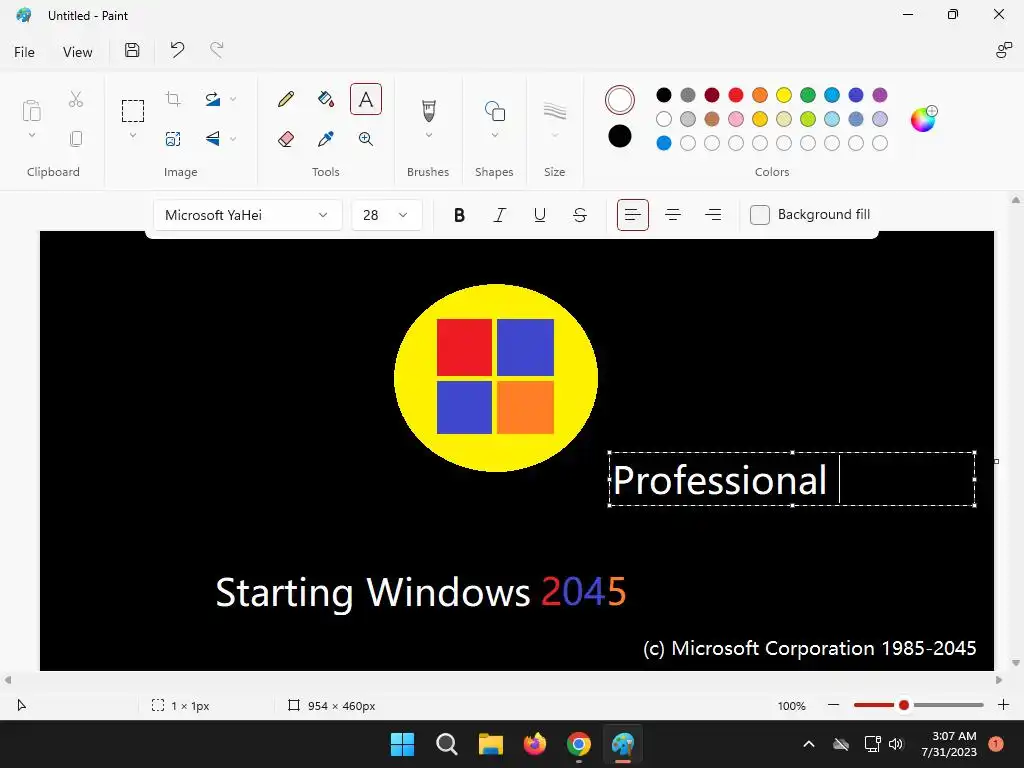This screenshot has width=1024, height=768.
Task: Select the Eraser tool
Action: (285, 139)
